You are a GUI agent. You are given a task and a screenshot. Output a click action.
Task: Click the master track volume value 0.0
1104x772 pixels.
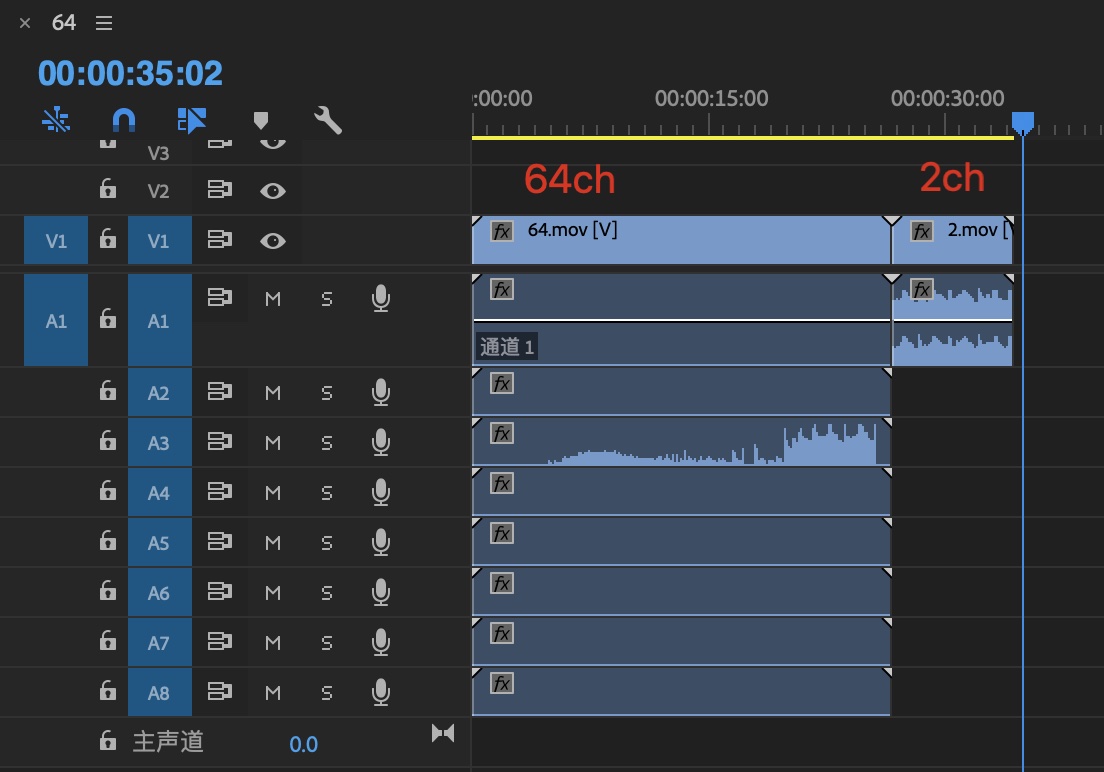click(303, 744)
